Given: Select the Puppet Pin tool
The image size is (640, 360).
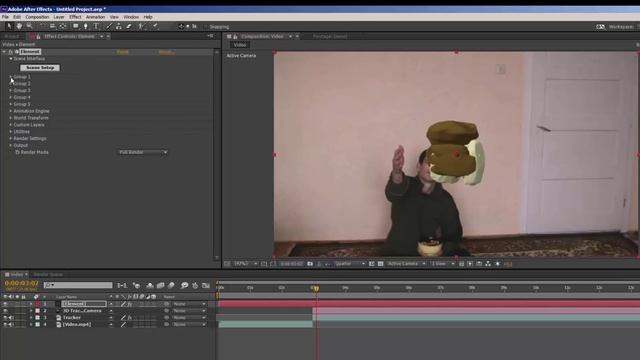Looking at the screenshot, I should (155, 26).
